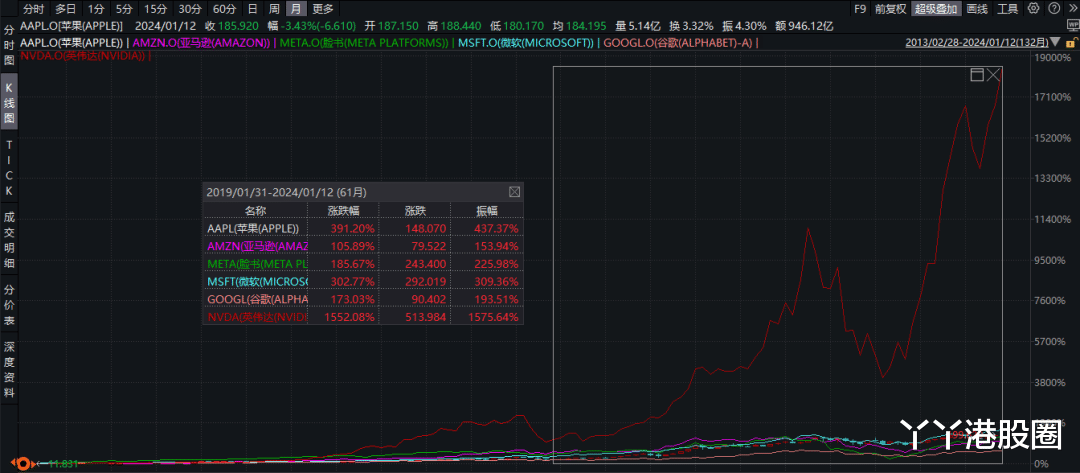Select the GOOGL row in popup table
The width and height of the screenshot is (1080, 473).
[363, 299]
